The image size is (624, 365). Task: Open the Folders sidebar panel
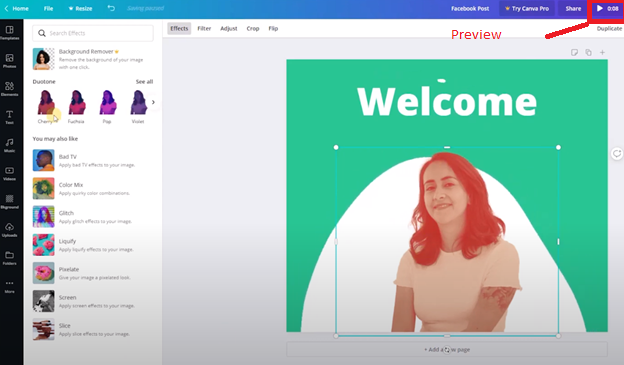[10, 258]
